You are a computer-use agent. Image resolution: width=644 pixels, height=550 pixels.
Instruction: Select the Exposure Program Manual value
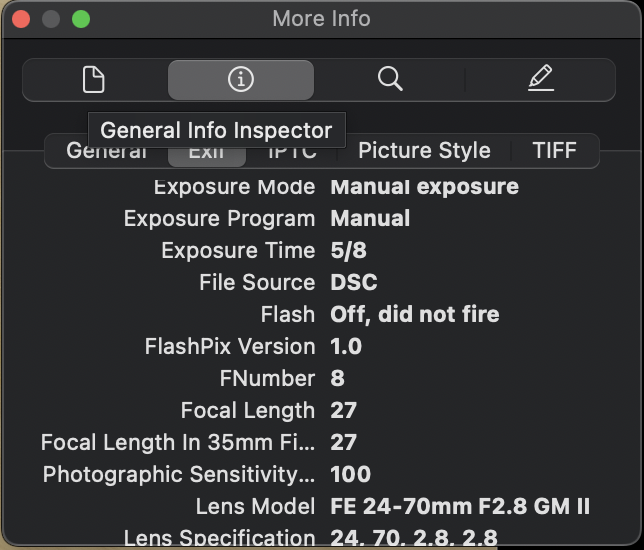(370, 219)
